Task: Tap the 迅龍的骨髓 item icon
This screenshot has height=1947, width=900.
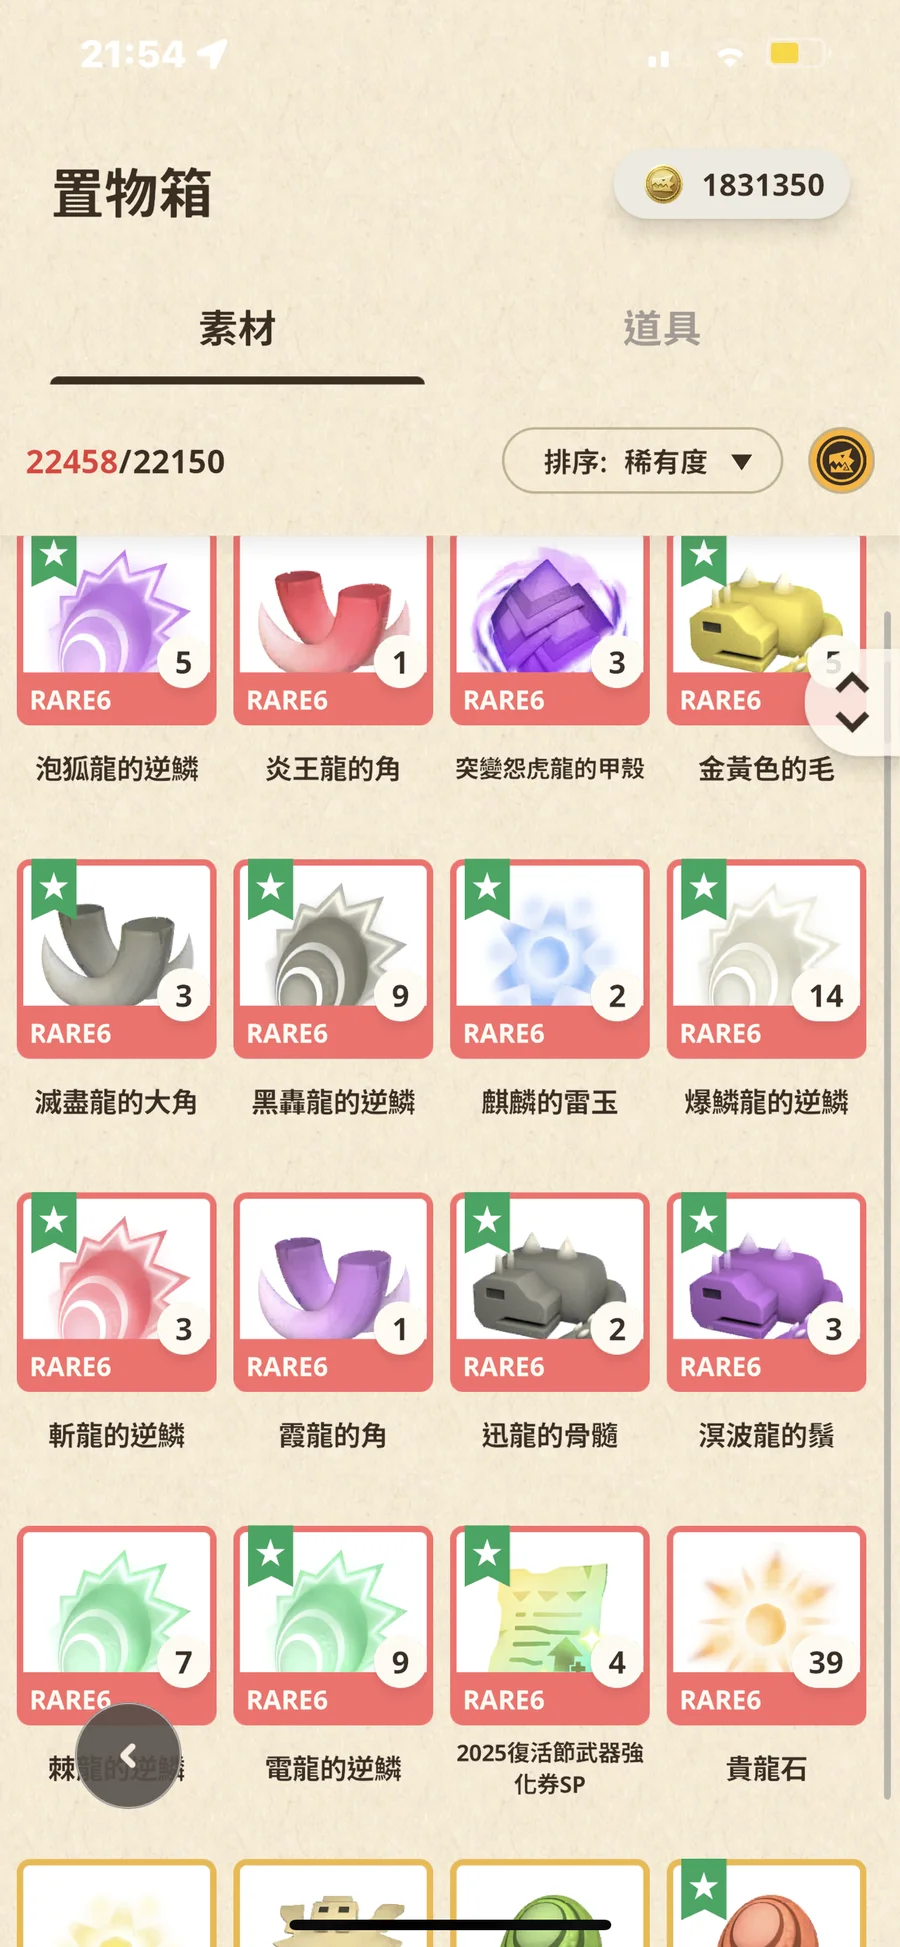Action: [550, 1292]
